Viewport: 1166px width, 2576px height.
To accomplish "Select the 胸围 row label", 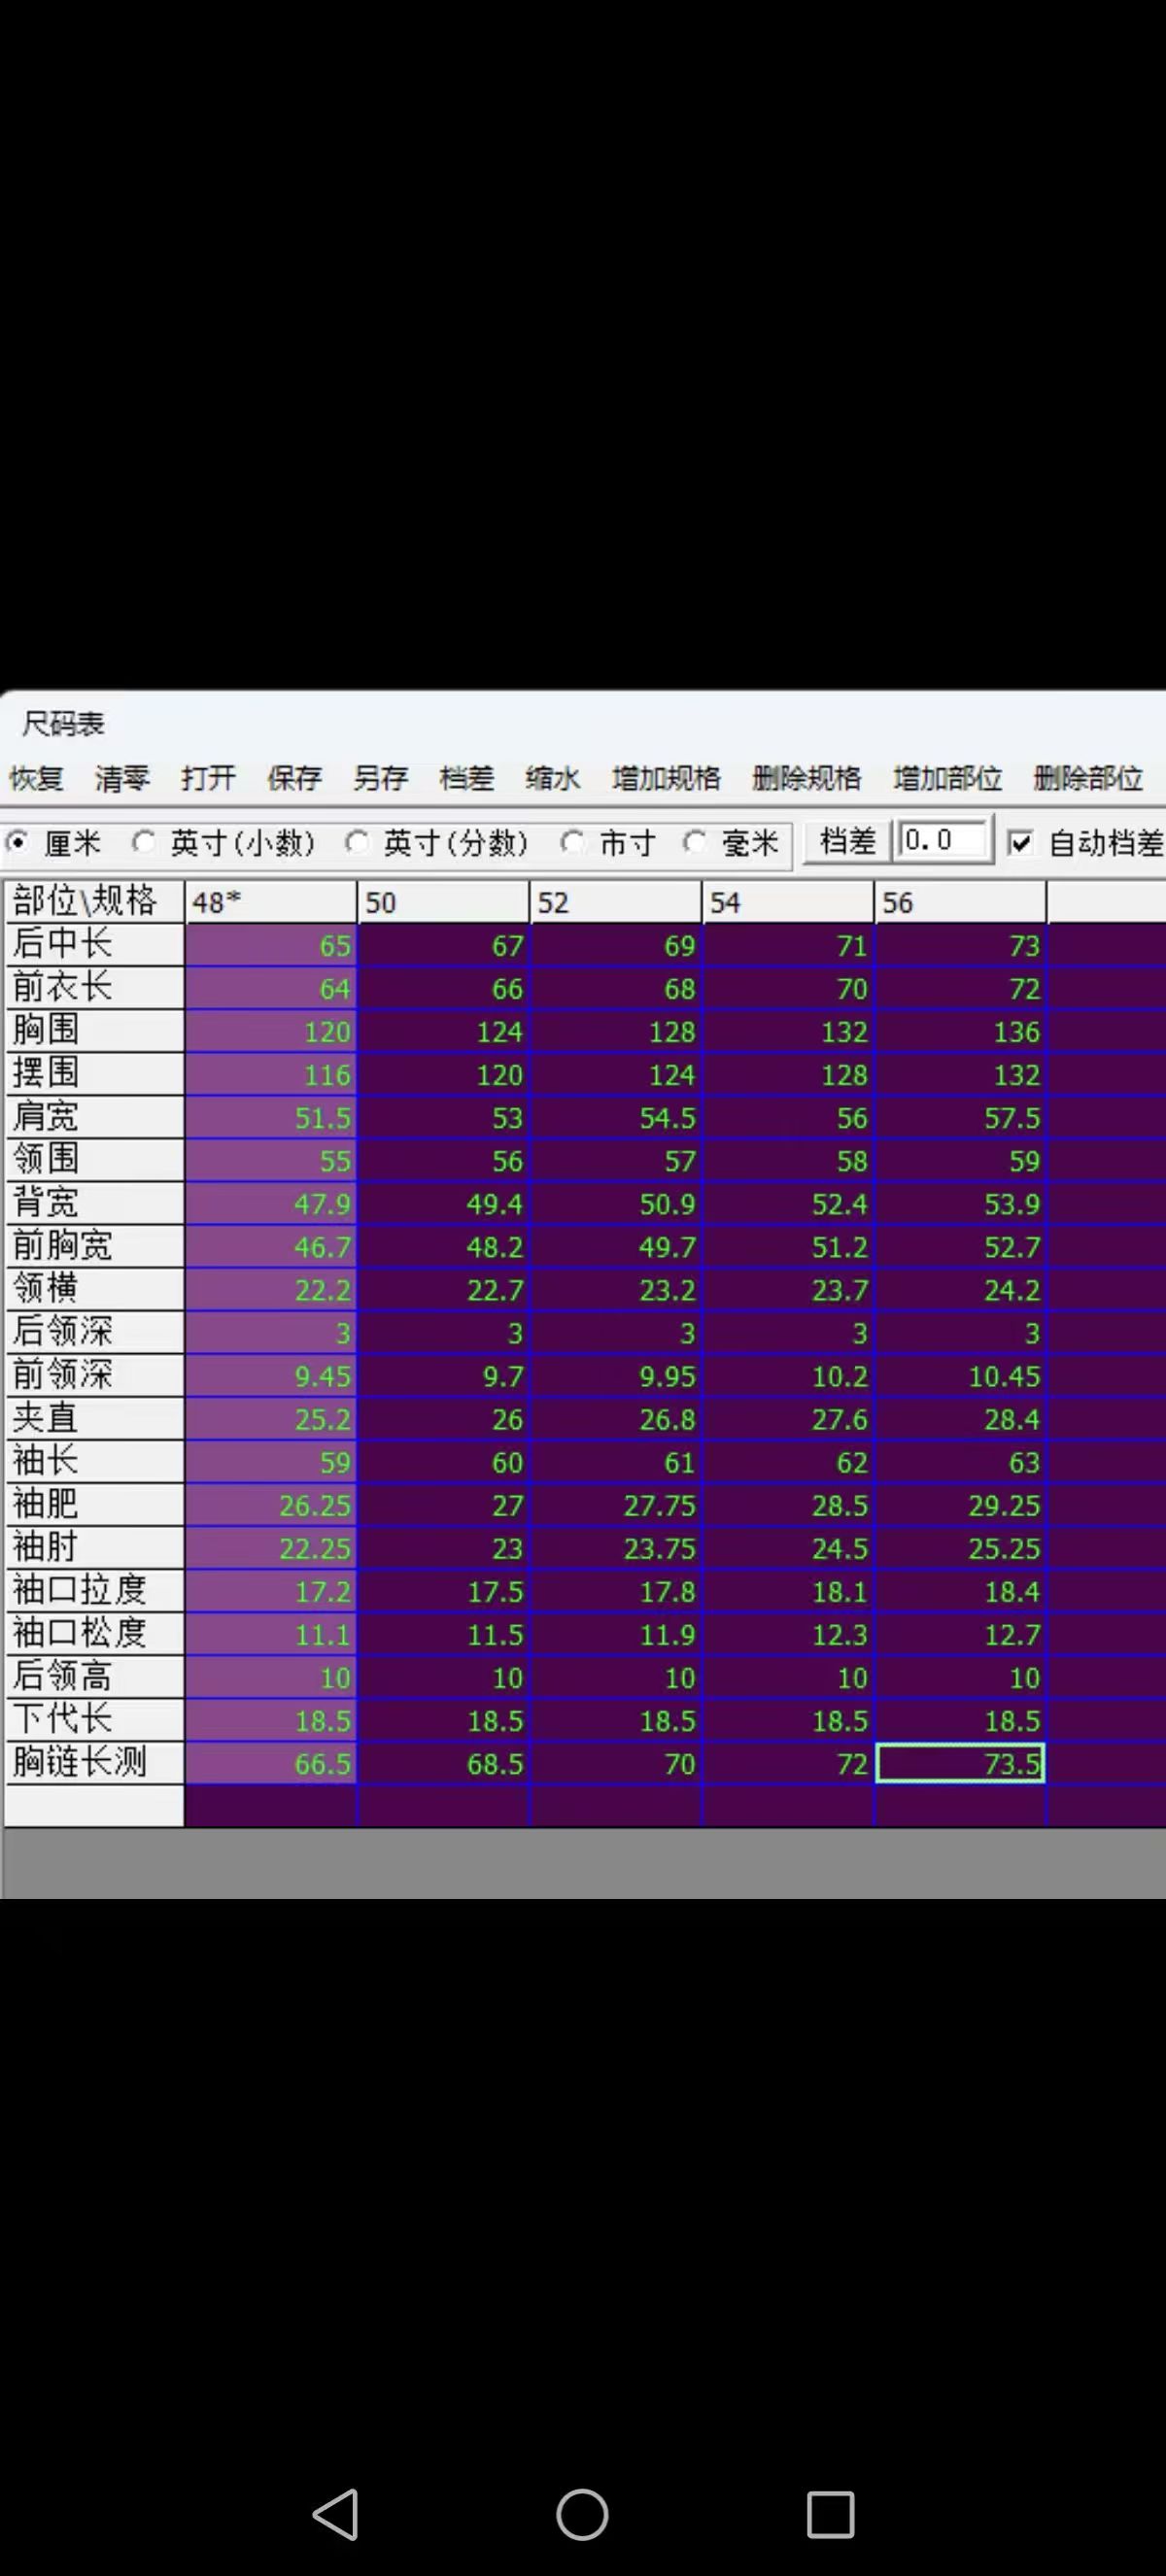I will [x=94, y=1031].
